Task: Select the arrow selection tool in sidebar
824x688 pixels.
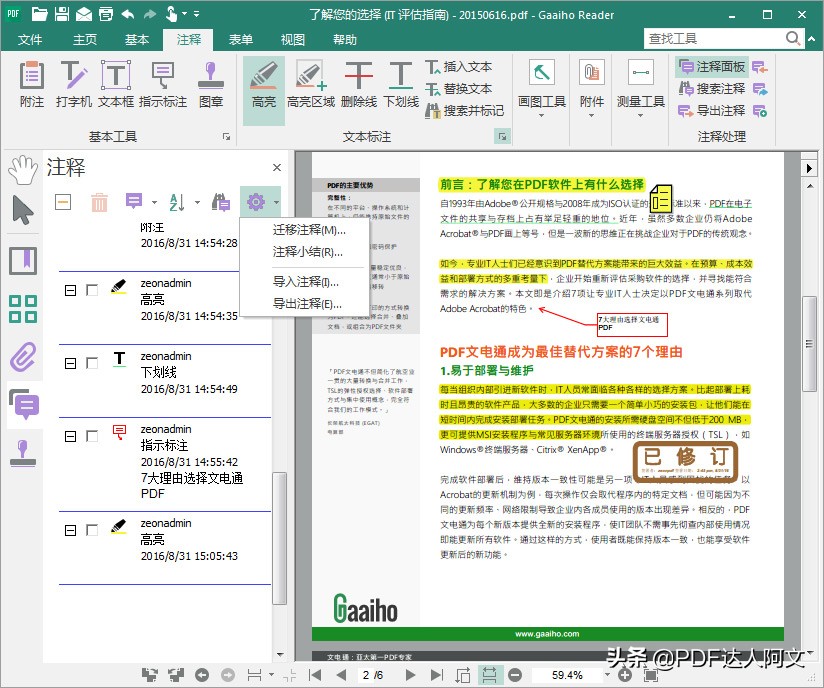Action: pos(23,210)
